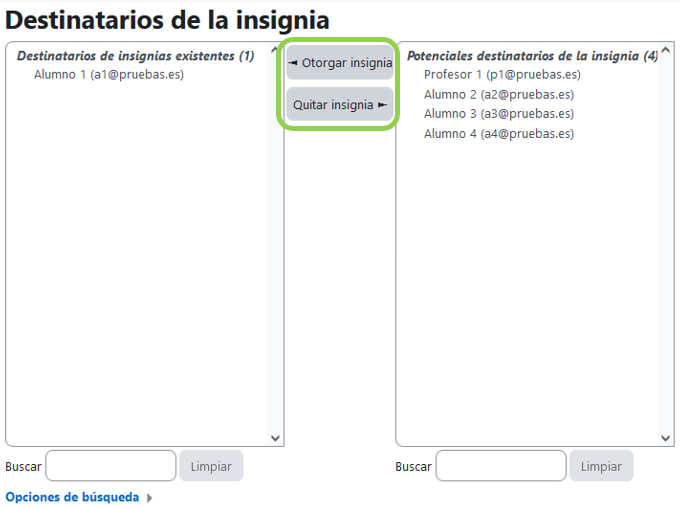Select Profesor 1 in potential recipients
The width and height of the screenshot is (680, 507).
click(501, 75)
